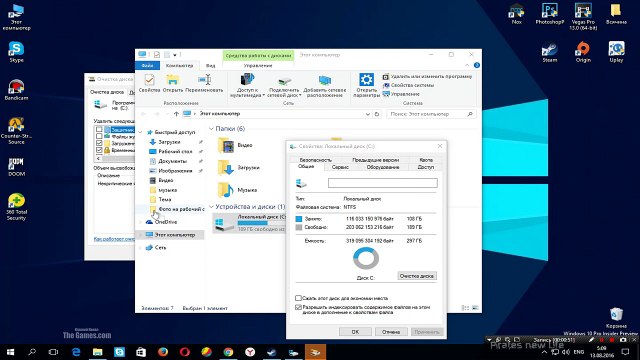The height and width of the screenshot is (360, 640).
Task: Open Bandicam desktop shortcut
Action: coord(16,89)
